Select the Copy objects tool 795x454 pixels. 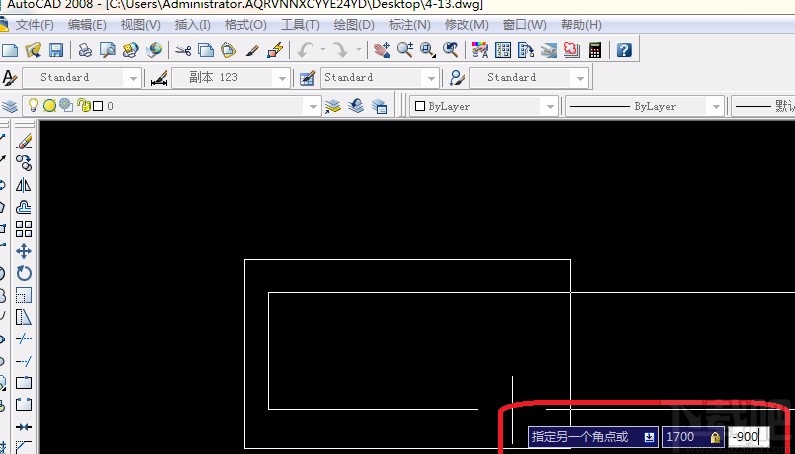[24, 163]
